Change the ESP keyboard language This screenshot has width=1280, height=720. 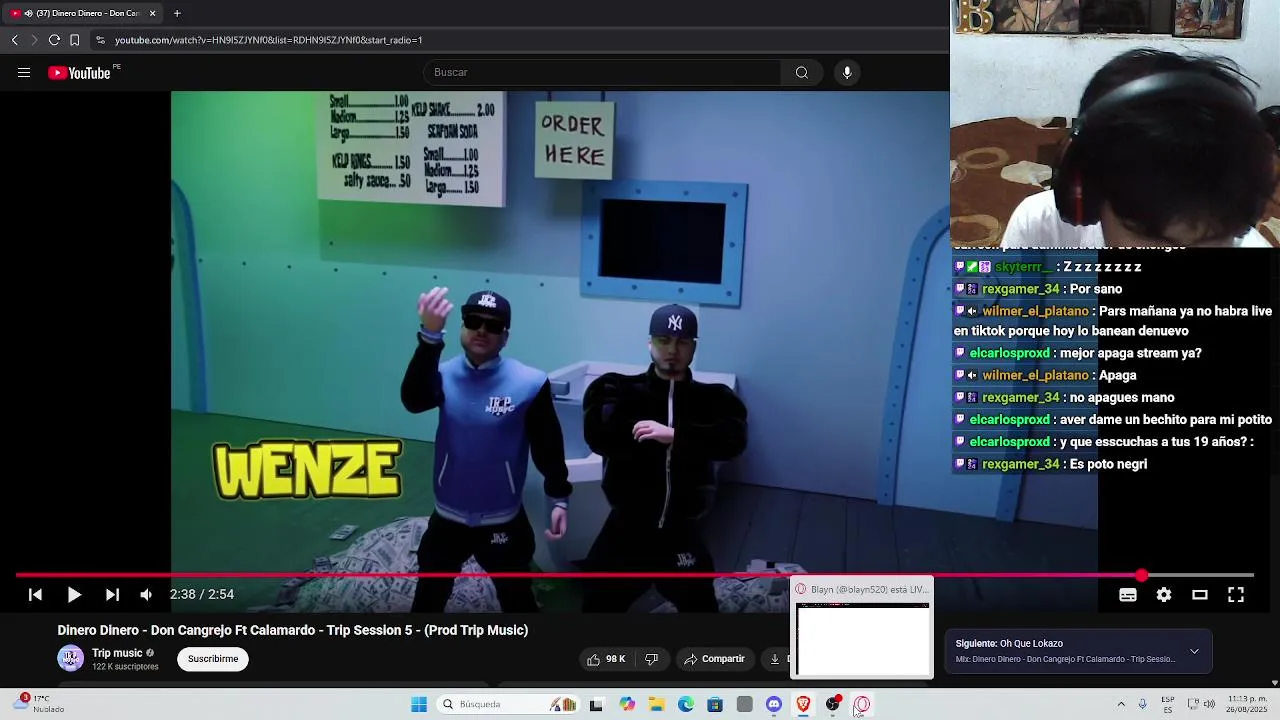(x=1168, y=704)
